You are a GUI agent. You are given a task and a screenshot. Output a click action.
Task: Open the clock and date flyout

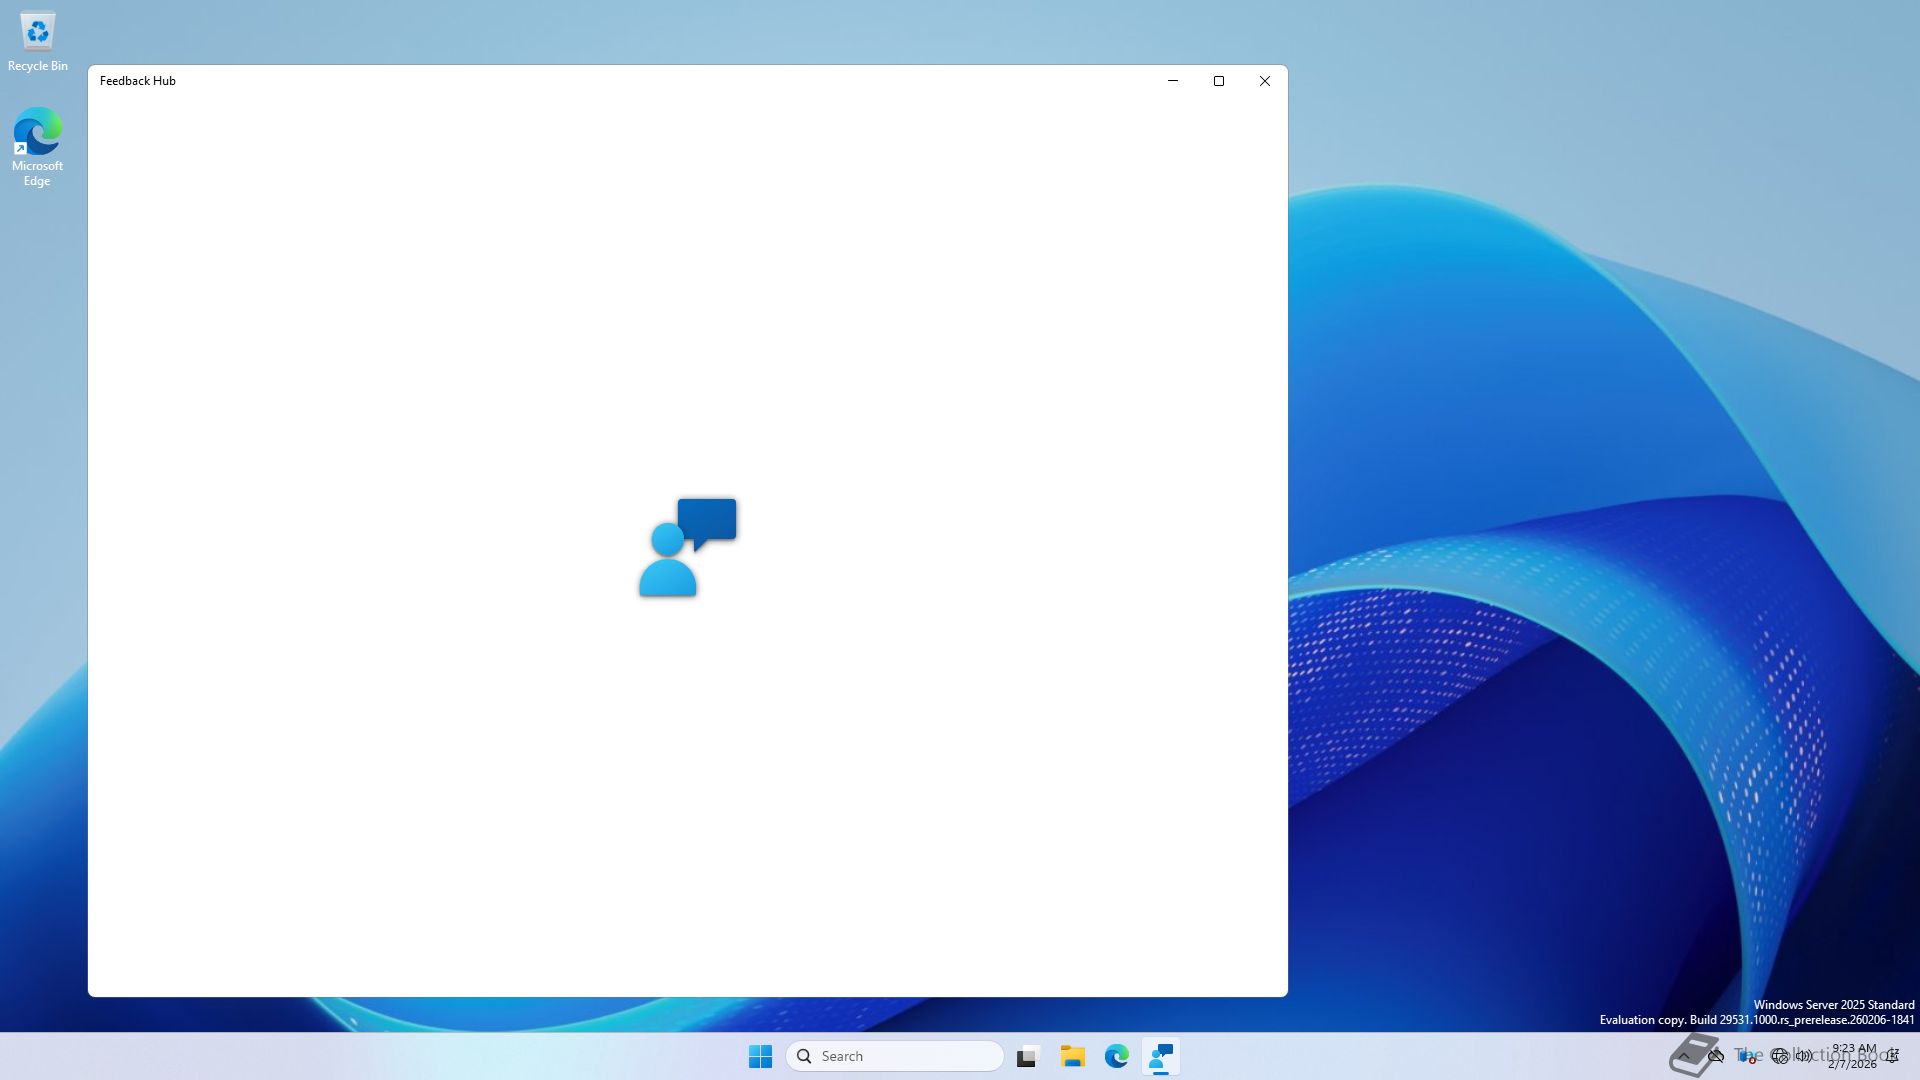pos(1853,1056)
